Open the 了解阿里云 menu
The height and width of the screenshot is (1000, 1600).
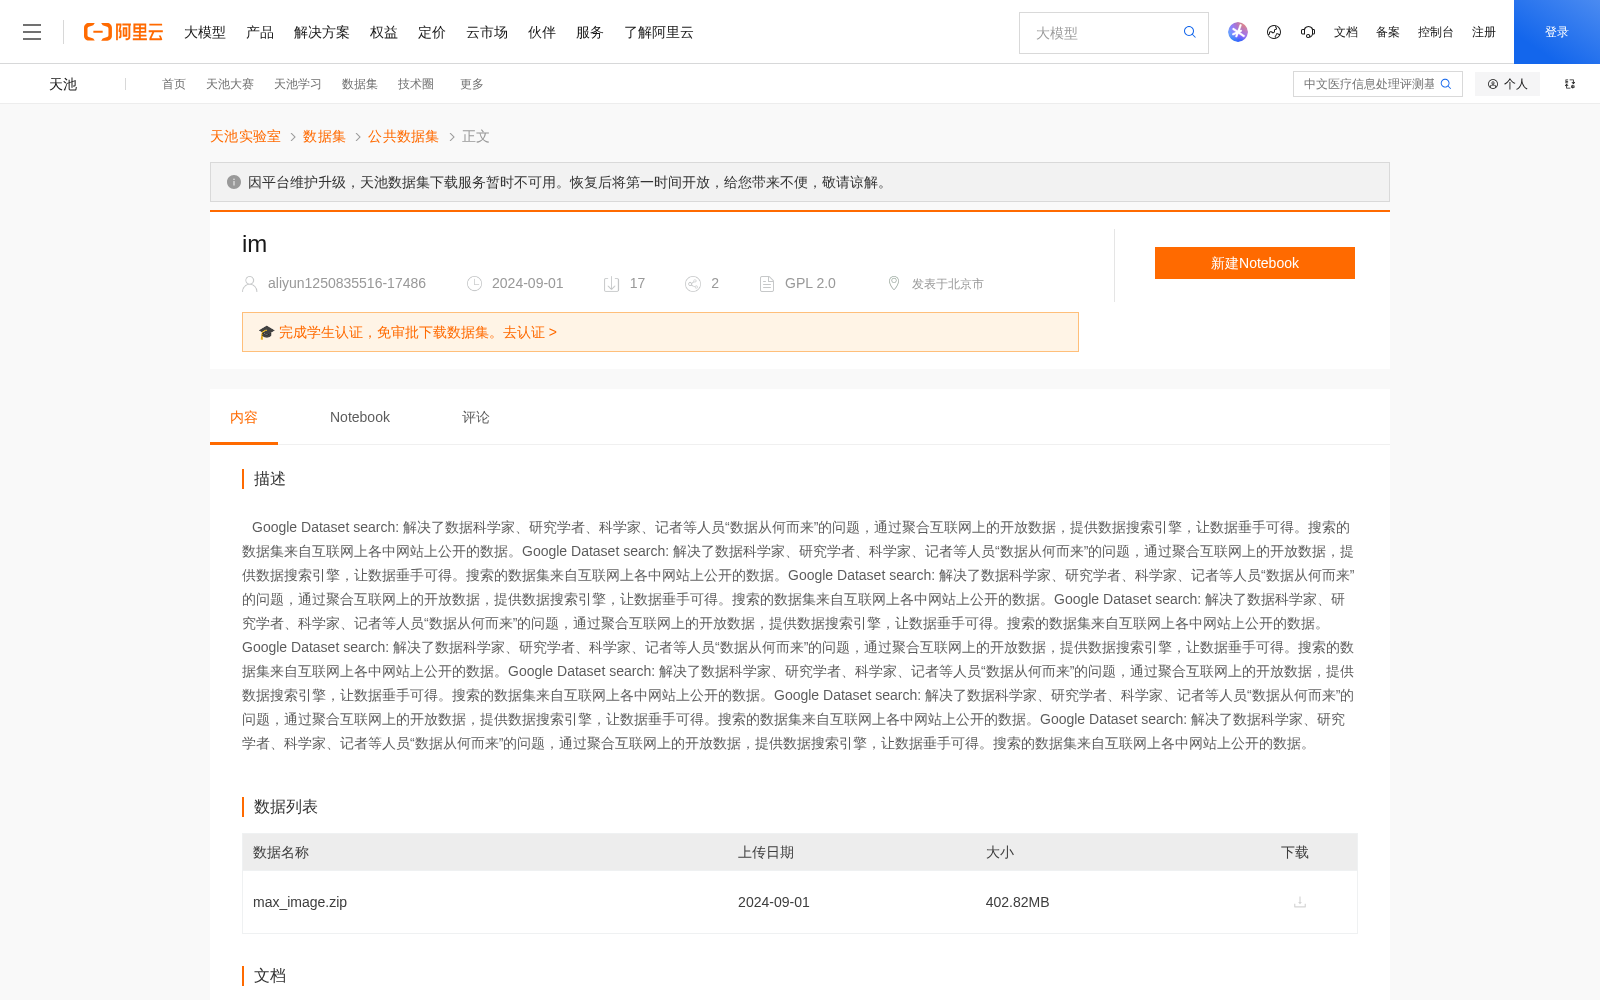(659, 32)
